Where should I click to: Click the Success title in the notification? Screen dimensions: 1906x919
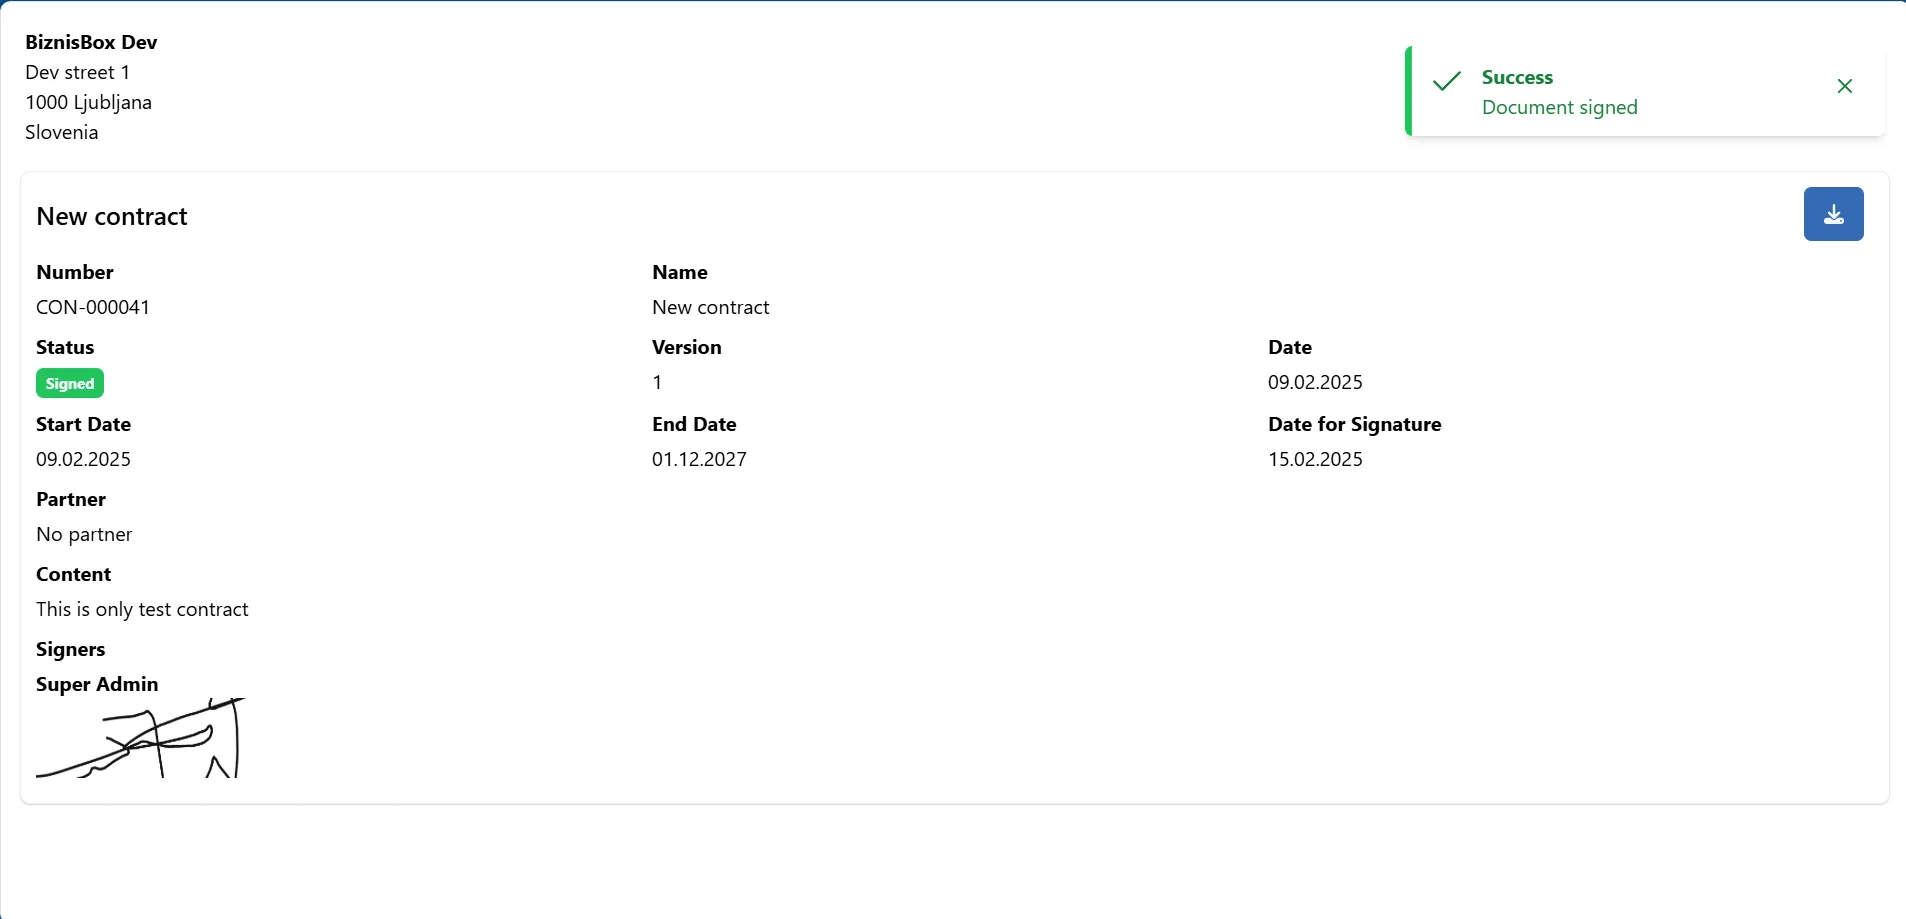1517,78
